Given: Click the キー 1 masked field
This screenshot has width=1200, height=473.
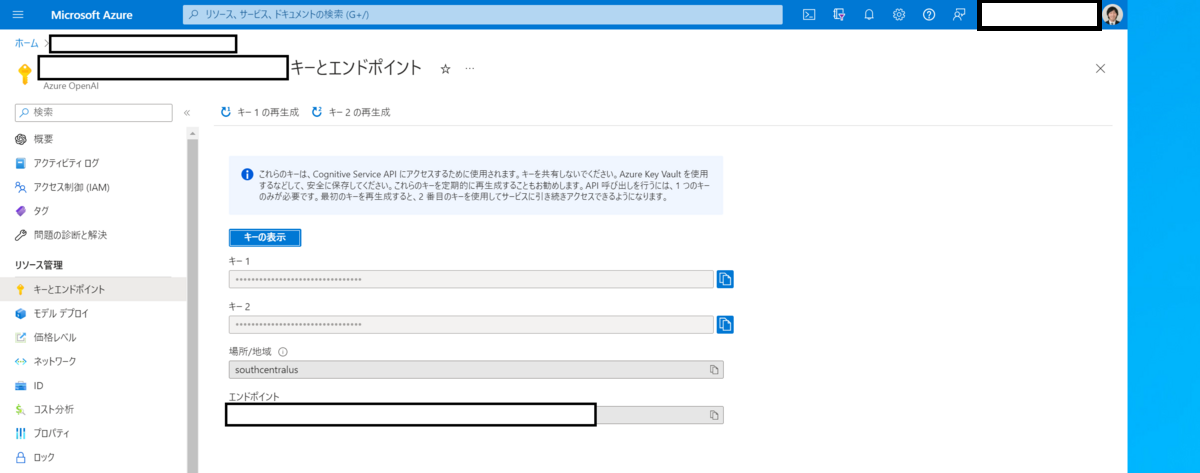Looking at the screenshot, I should click(471, 279).
